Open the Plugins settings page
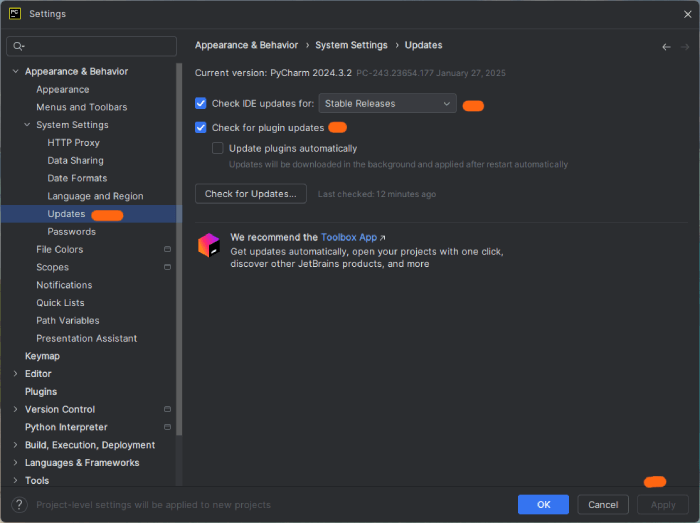Viewport: 700px width, 523px height. click(x=41, y=392)
